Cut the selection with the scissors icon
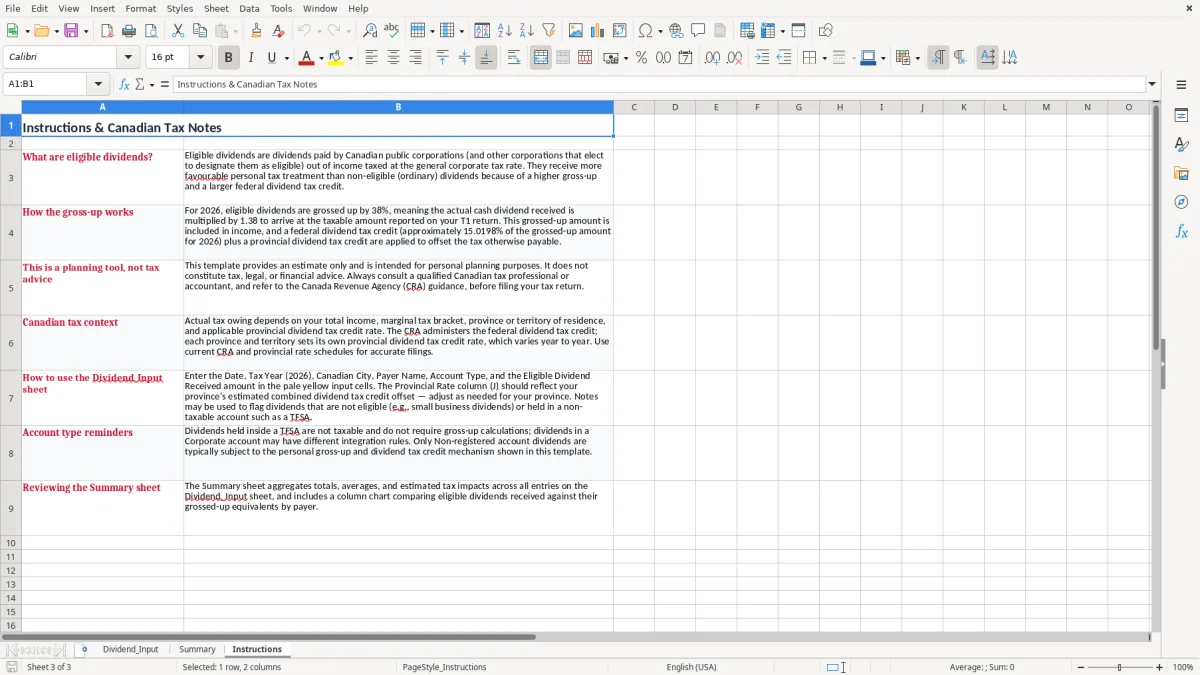 coord(178,31)
